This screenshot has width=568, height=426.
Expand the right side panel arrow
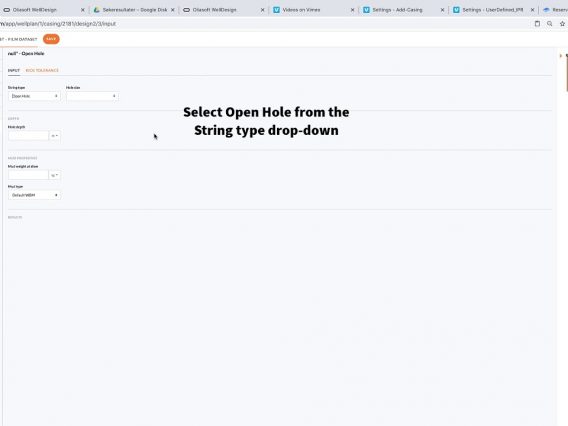click(x=561, y=55)
